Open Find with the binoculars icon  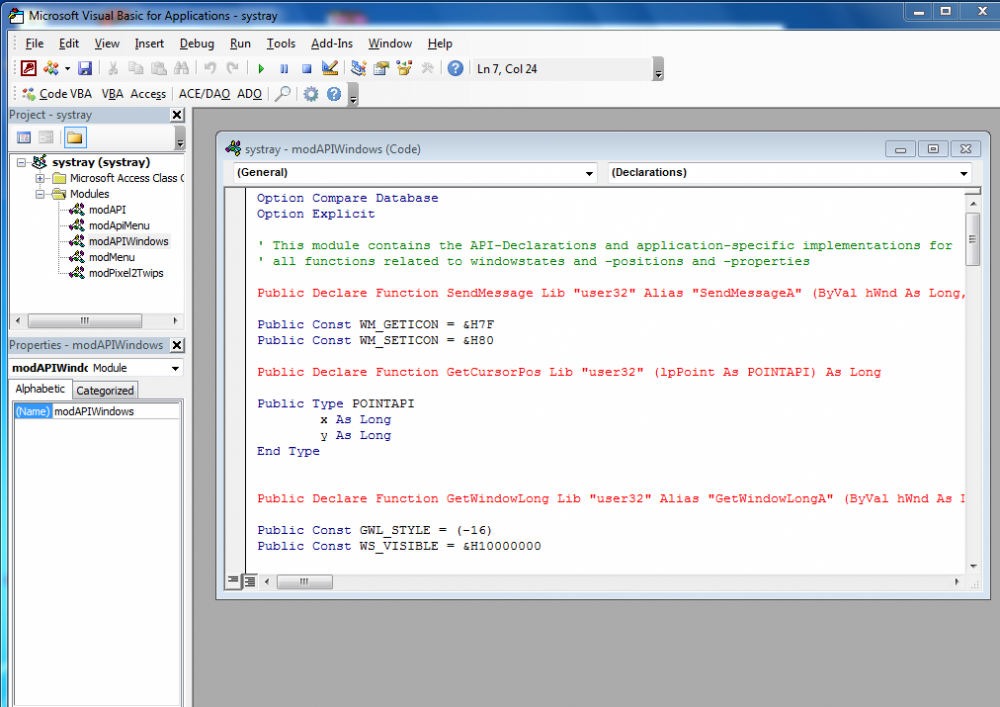point(181,68)
